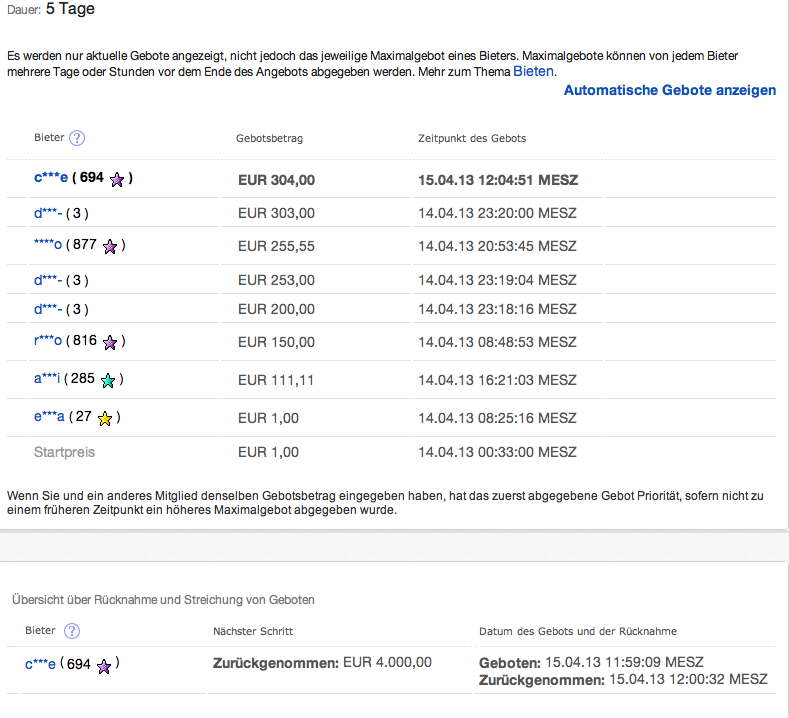The image size is (789, 718).
Task: Click the purple star beside ****o (877)
Action: [110, 246]
